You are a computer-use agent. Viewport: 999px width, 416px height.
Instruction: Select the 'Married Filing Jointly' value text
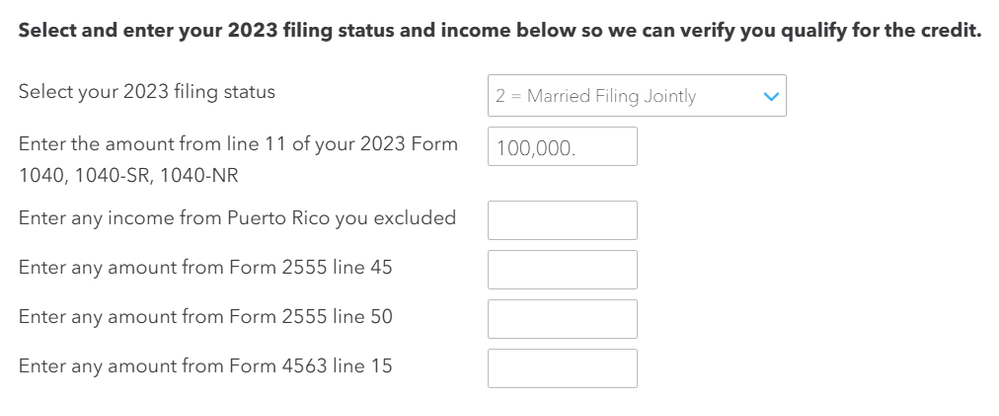(611, 97)
